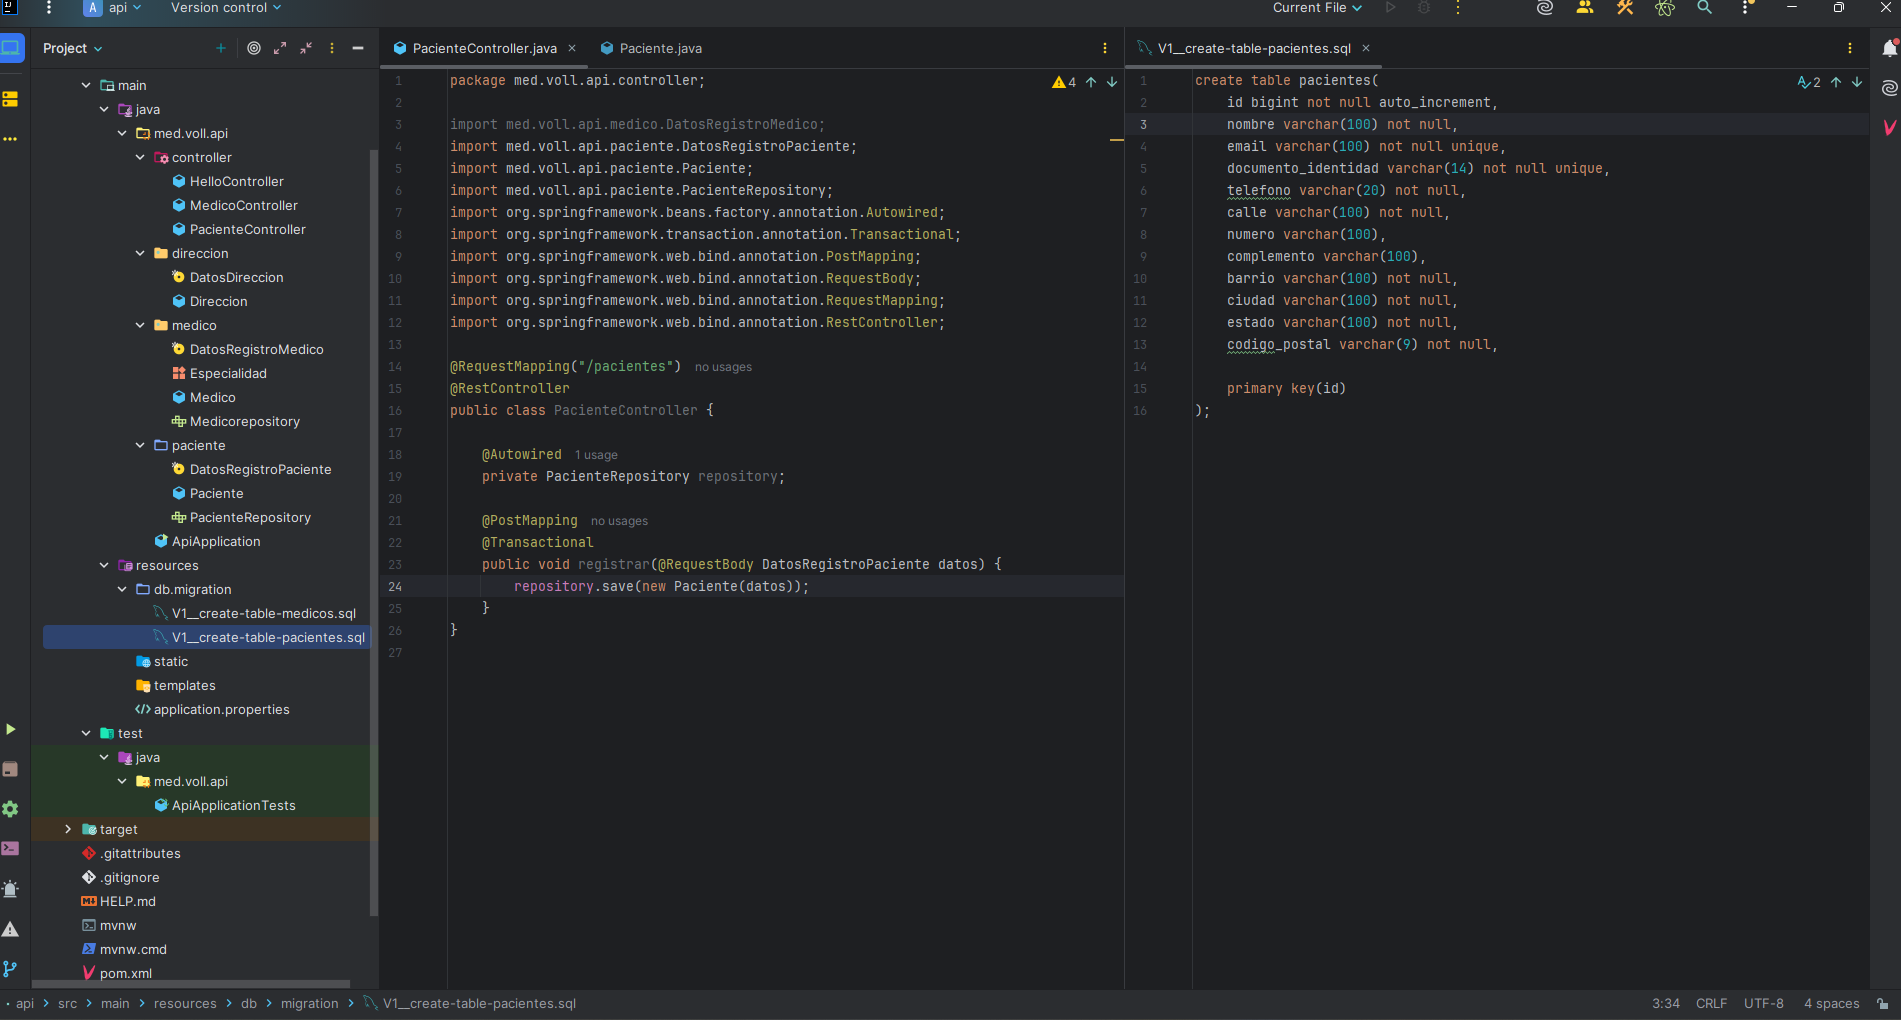Viewport: 1901px width, 1020px height.
Task: Click the read-only lock icon in status bar
Action: (x=1883, y=1004)
